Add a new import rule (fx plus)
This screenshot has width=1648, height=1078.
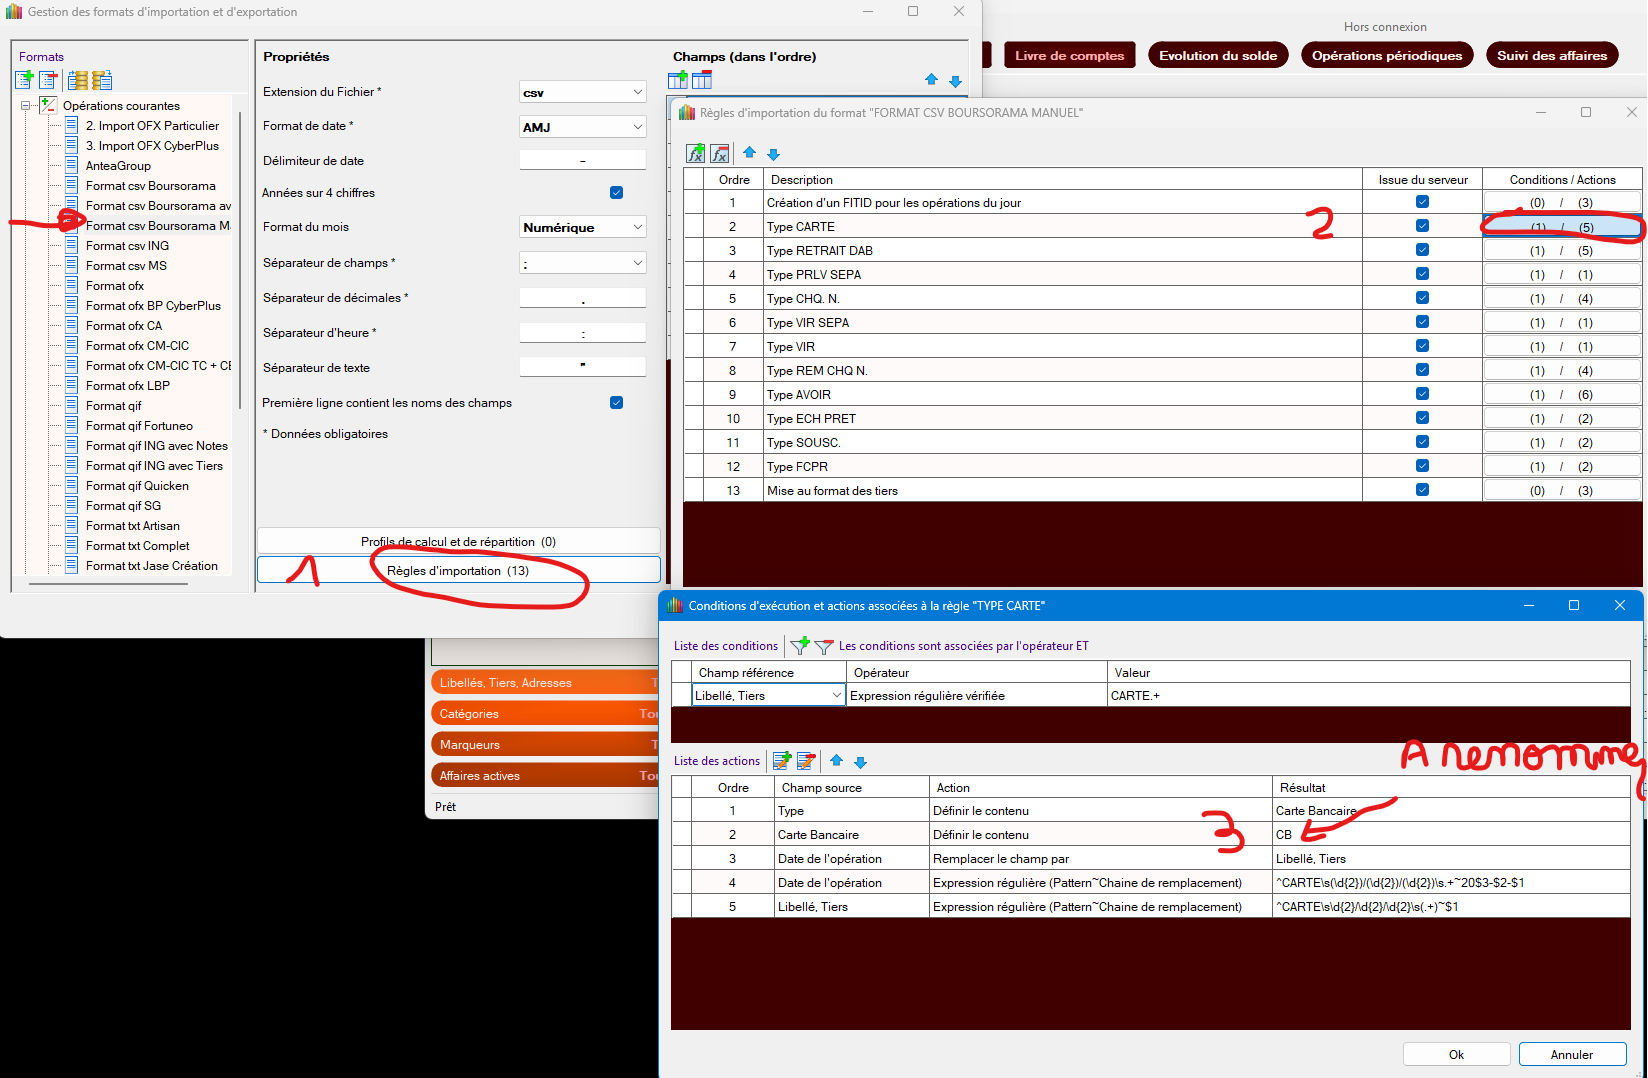pyautogui.click(x=696, y=154)
